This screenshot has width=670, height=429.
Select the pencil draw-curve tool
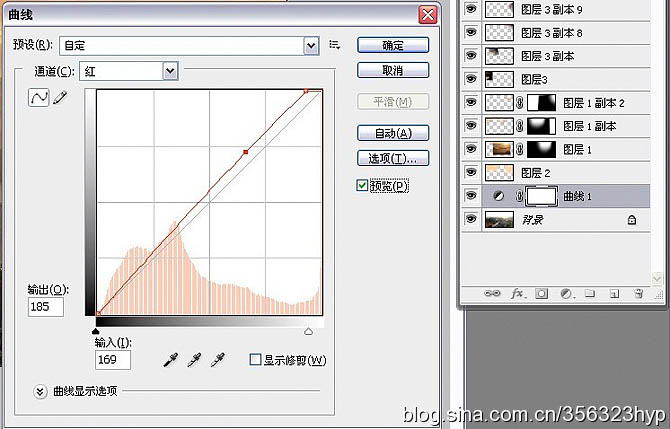coord(60,97)
